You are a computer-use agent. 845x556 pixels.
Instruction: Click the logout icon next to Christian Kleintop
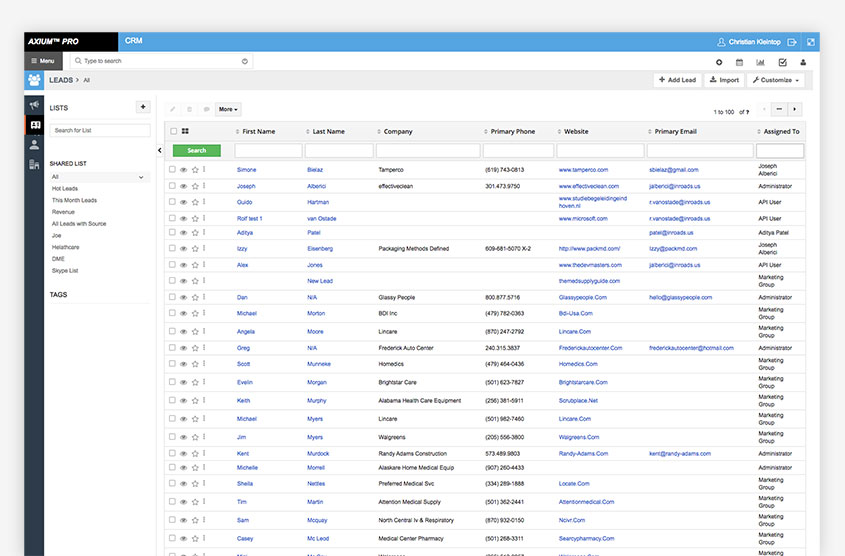(x=792, y=42)
